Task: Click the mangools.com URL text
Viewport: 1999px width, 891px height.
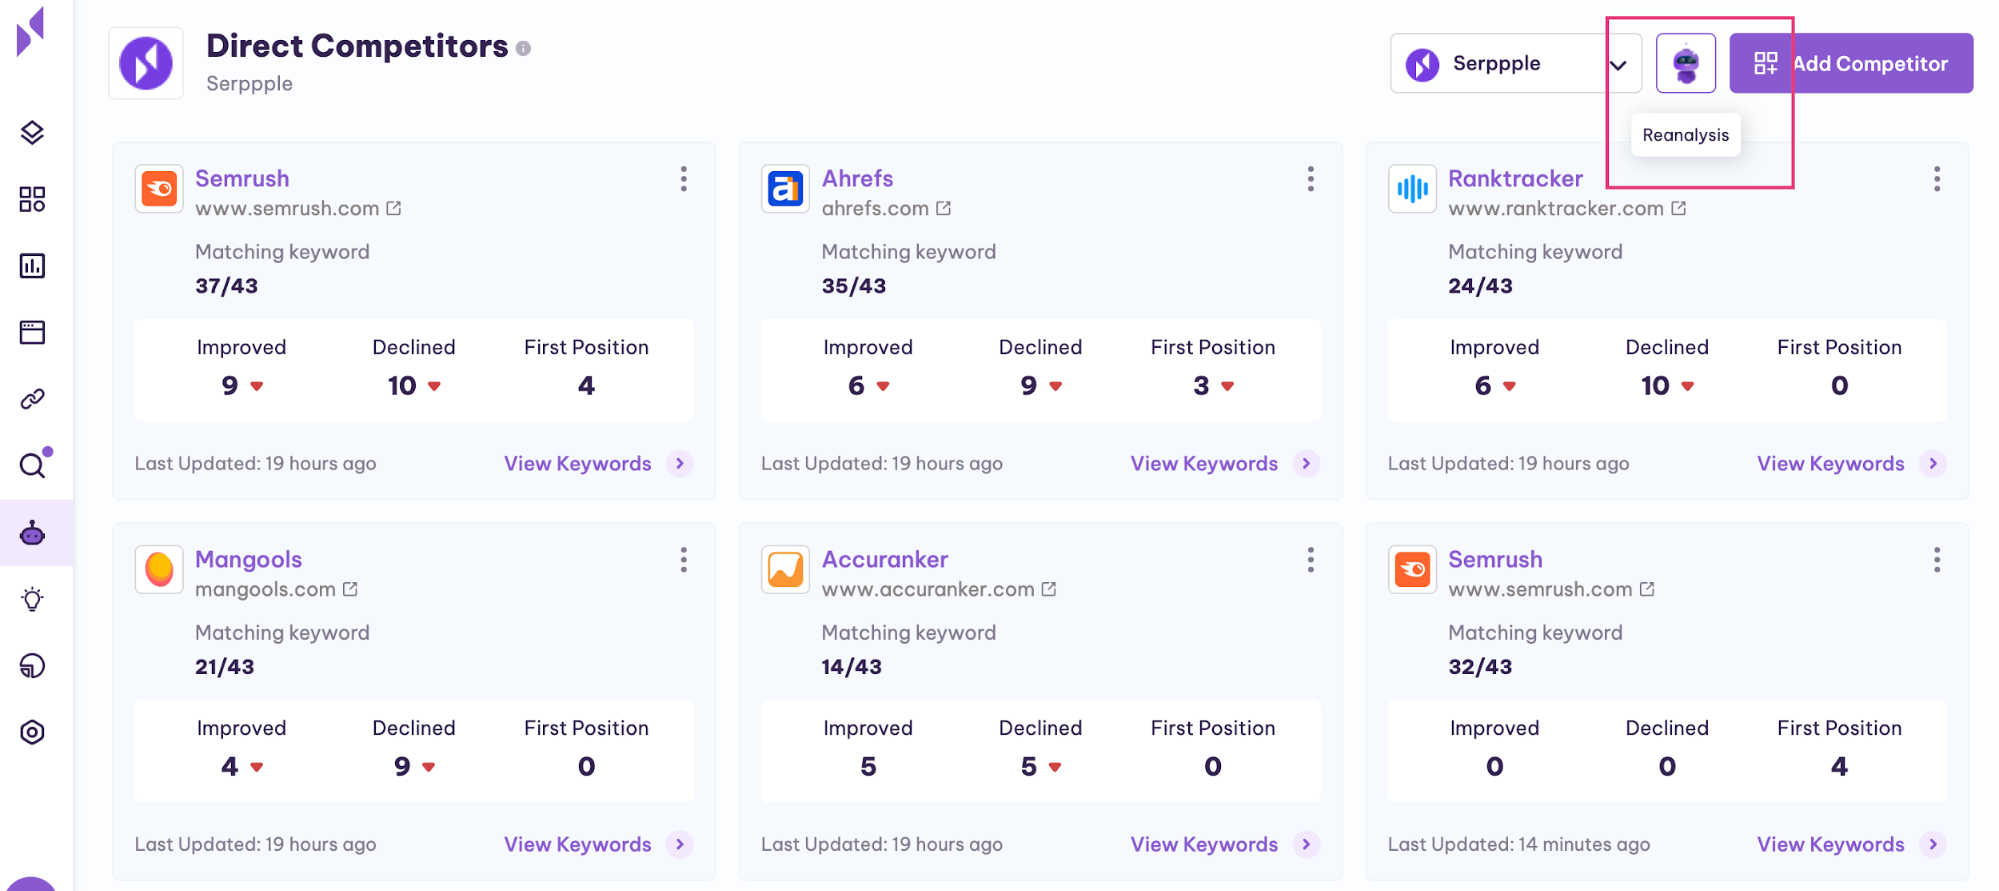Action: 265,589
